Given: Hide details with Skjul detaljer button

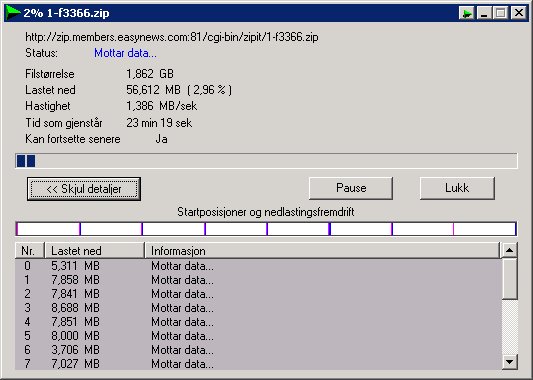Looking at the screenshot, I should click(x=84, y=189).
